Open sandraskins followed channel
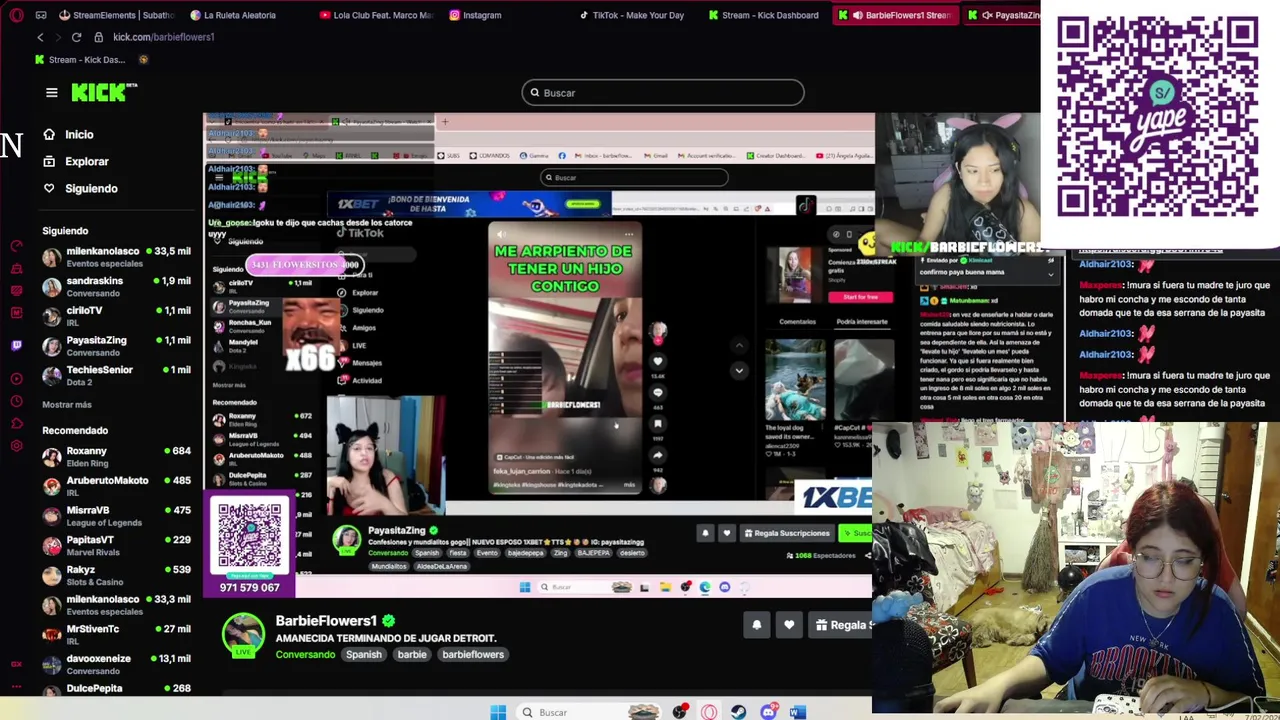This screenshot has width=1280, height=720. coord(116,287)
